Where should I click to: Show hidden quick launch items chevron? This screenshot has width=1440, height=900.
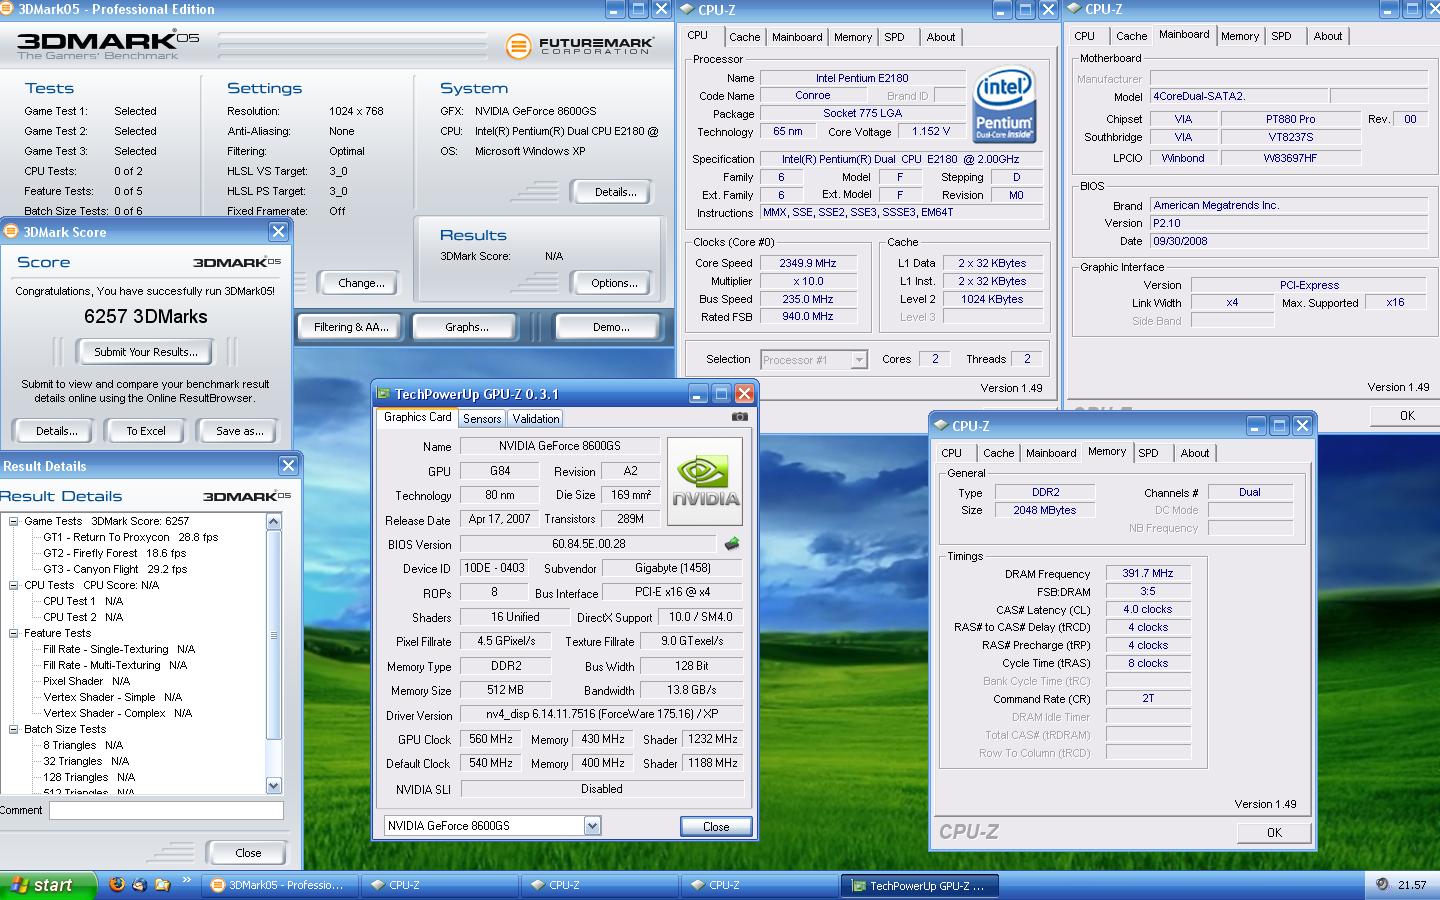click(x=186, y=880)
